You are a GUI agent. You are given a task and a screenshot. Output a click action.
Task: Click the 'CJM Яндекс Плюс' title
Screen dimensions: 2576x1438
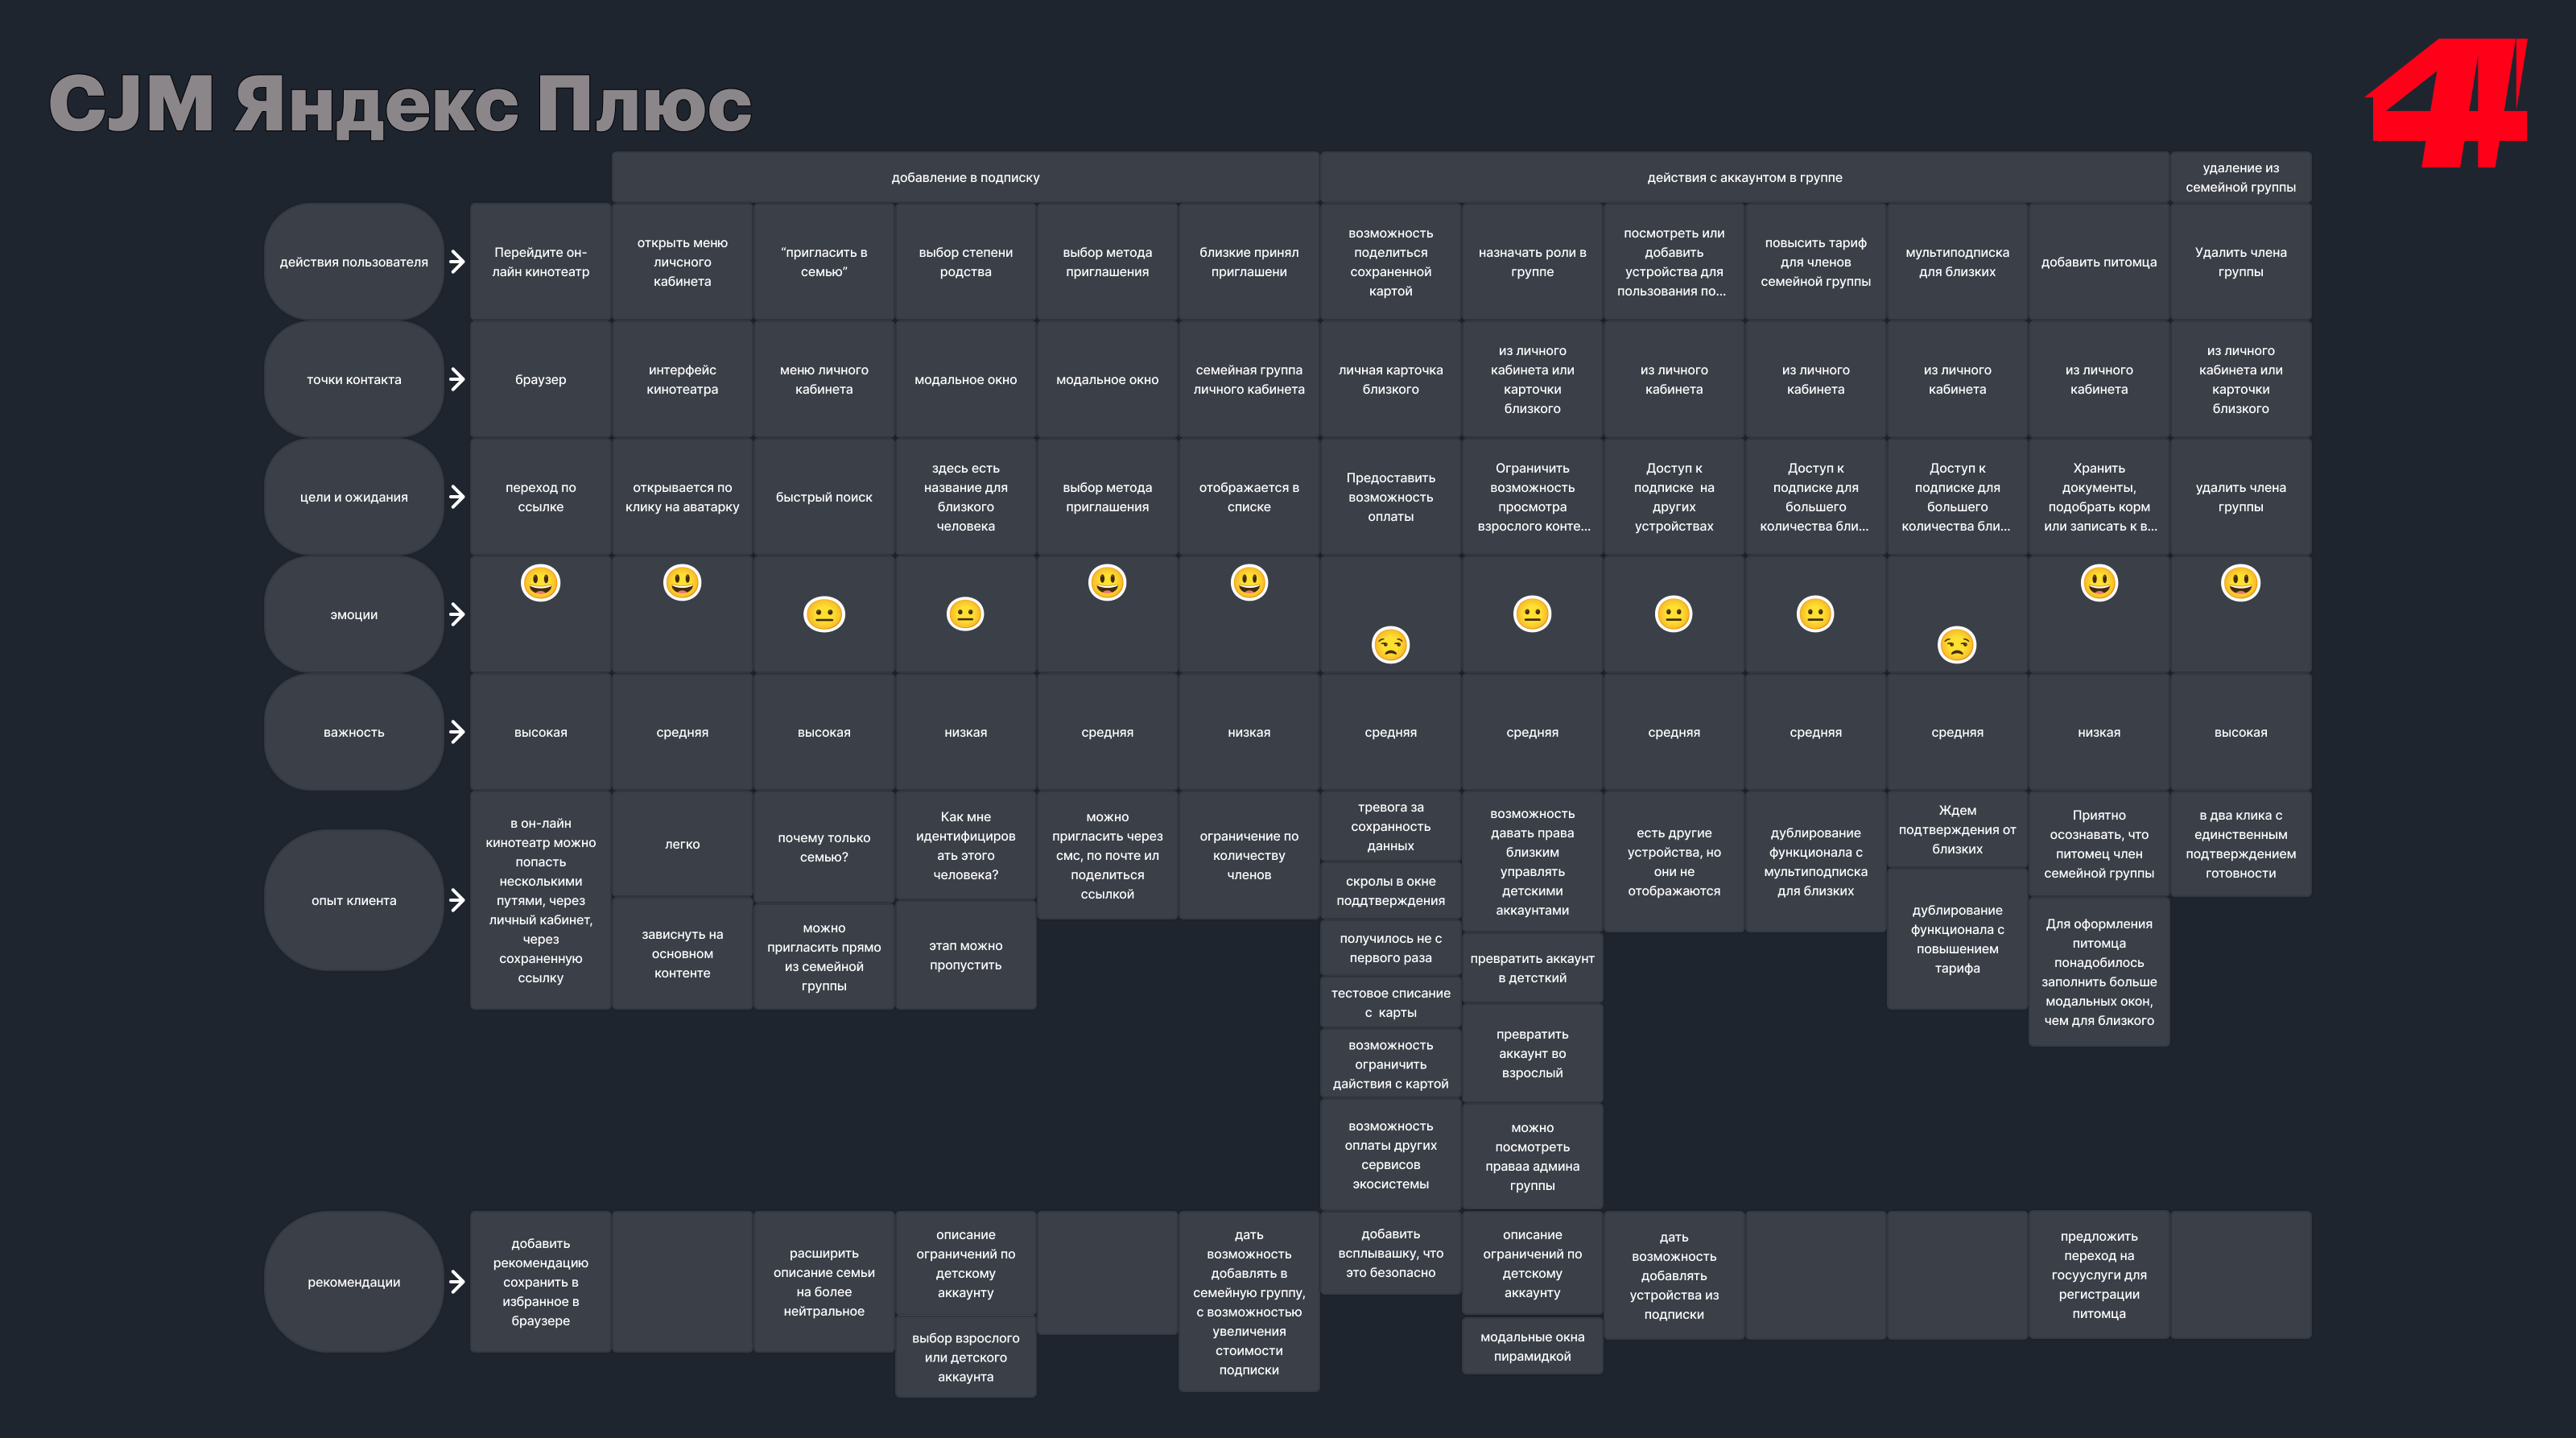click(400, 103)
